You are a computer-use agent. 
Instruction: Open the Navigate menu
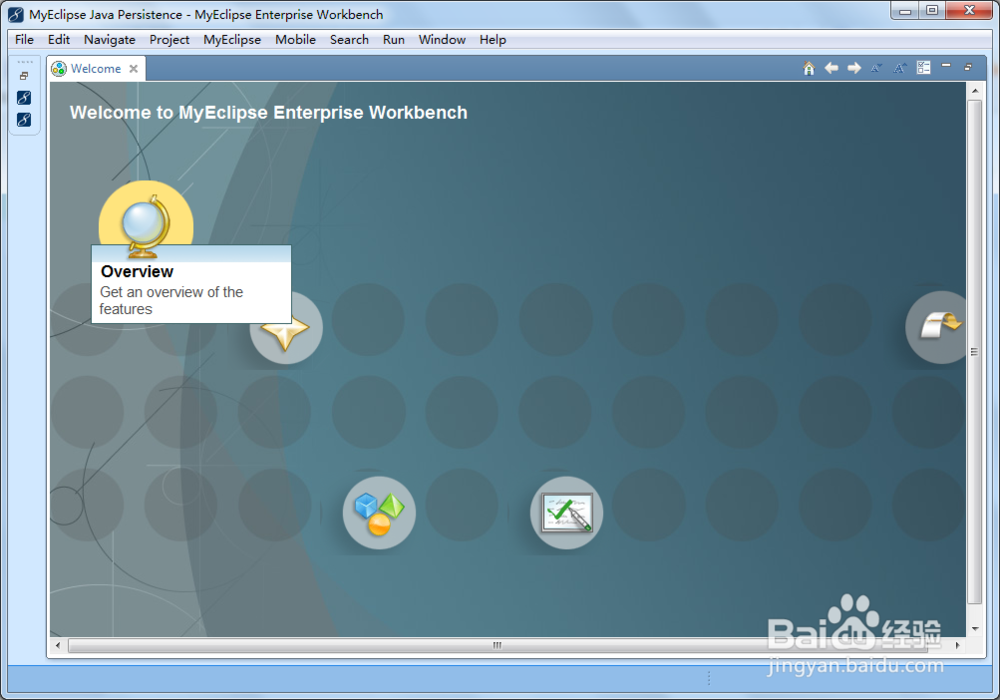pos(110,40)
